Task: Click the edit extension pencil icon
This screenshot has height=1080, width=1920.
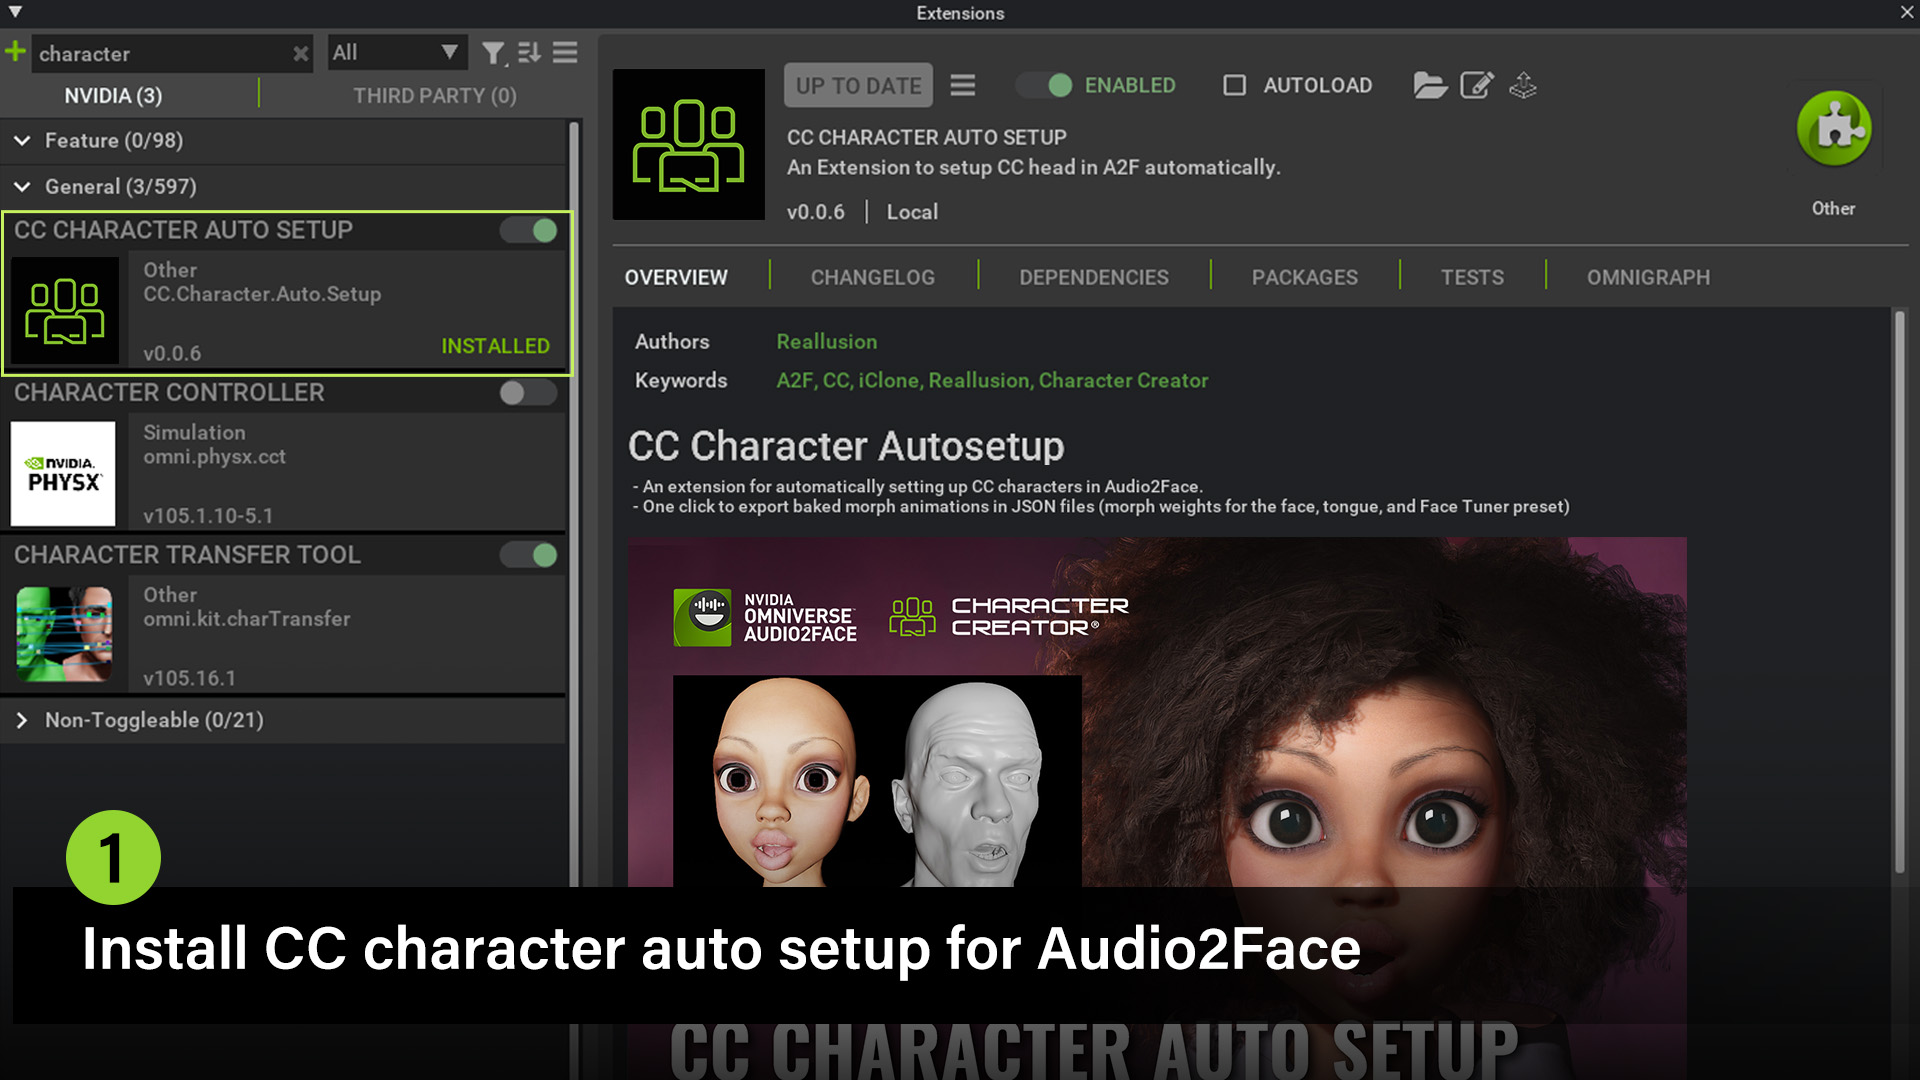Action: (1477, 86)
